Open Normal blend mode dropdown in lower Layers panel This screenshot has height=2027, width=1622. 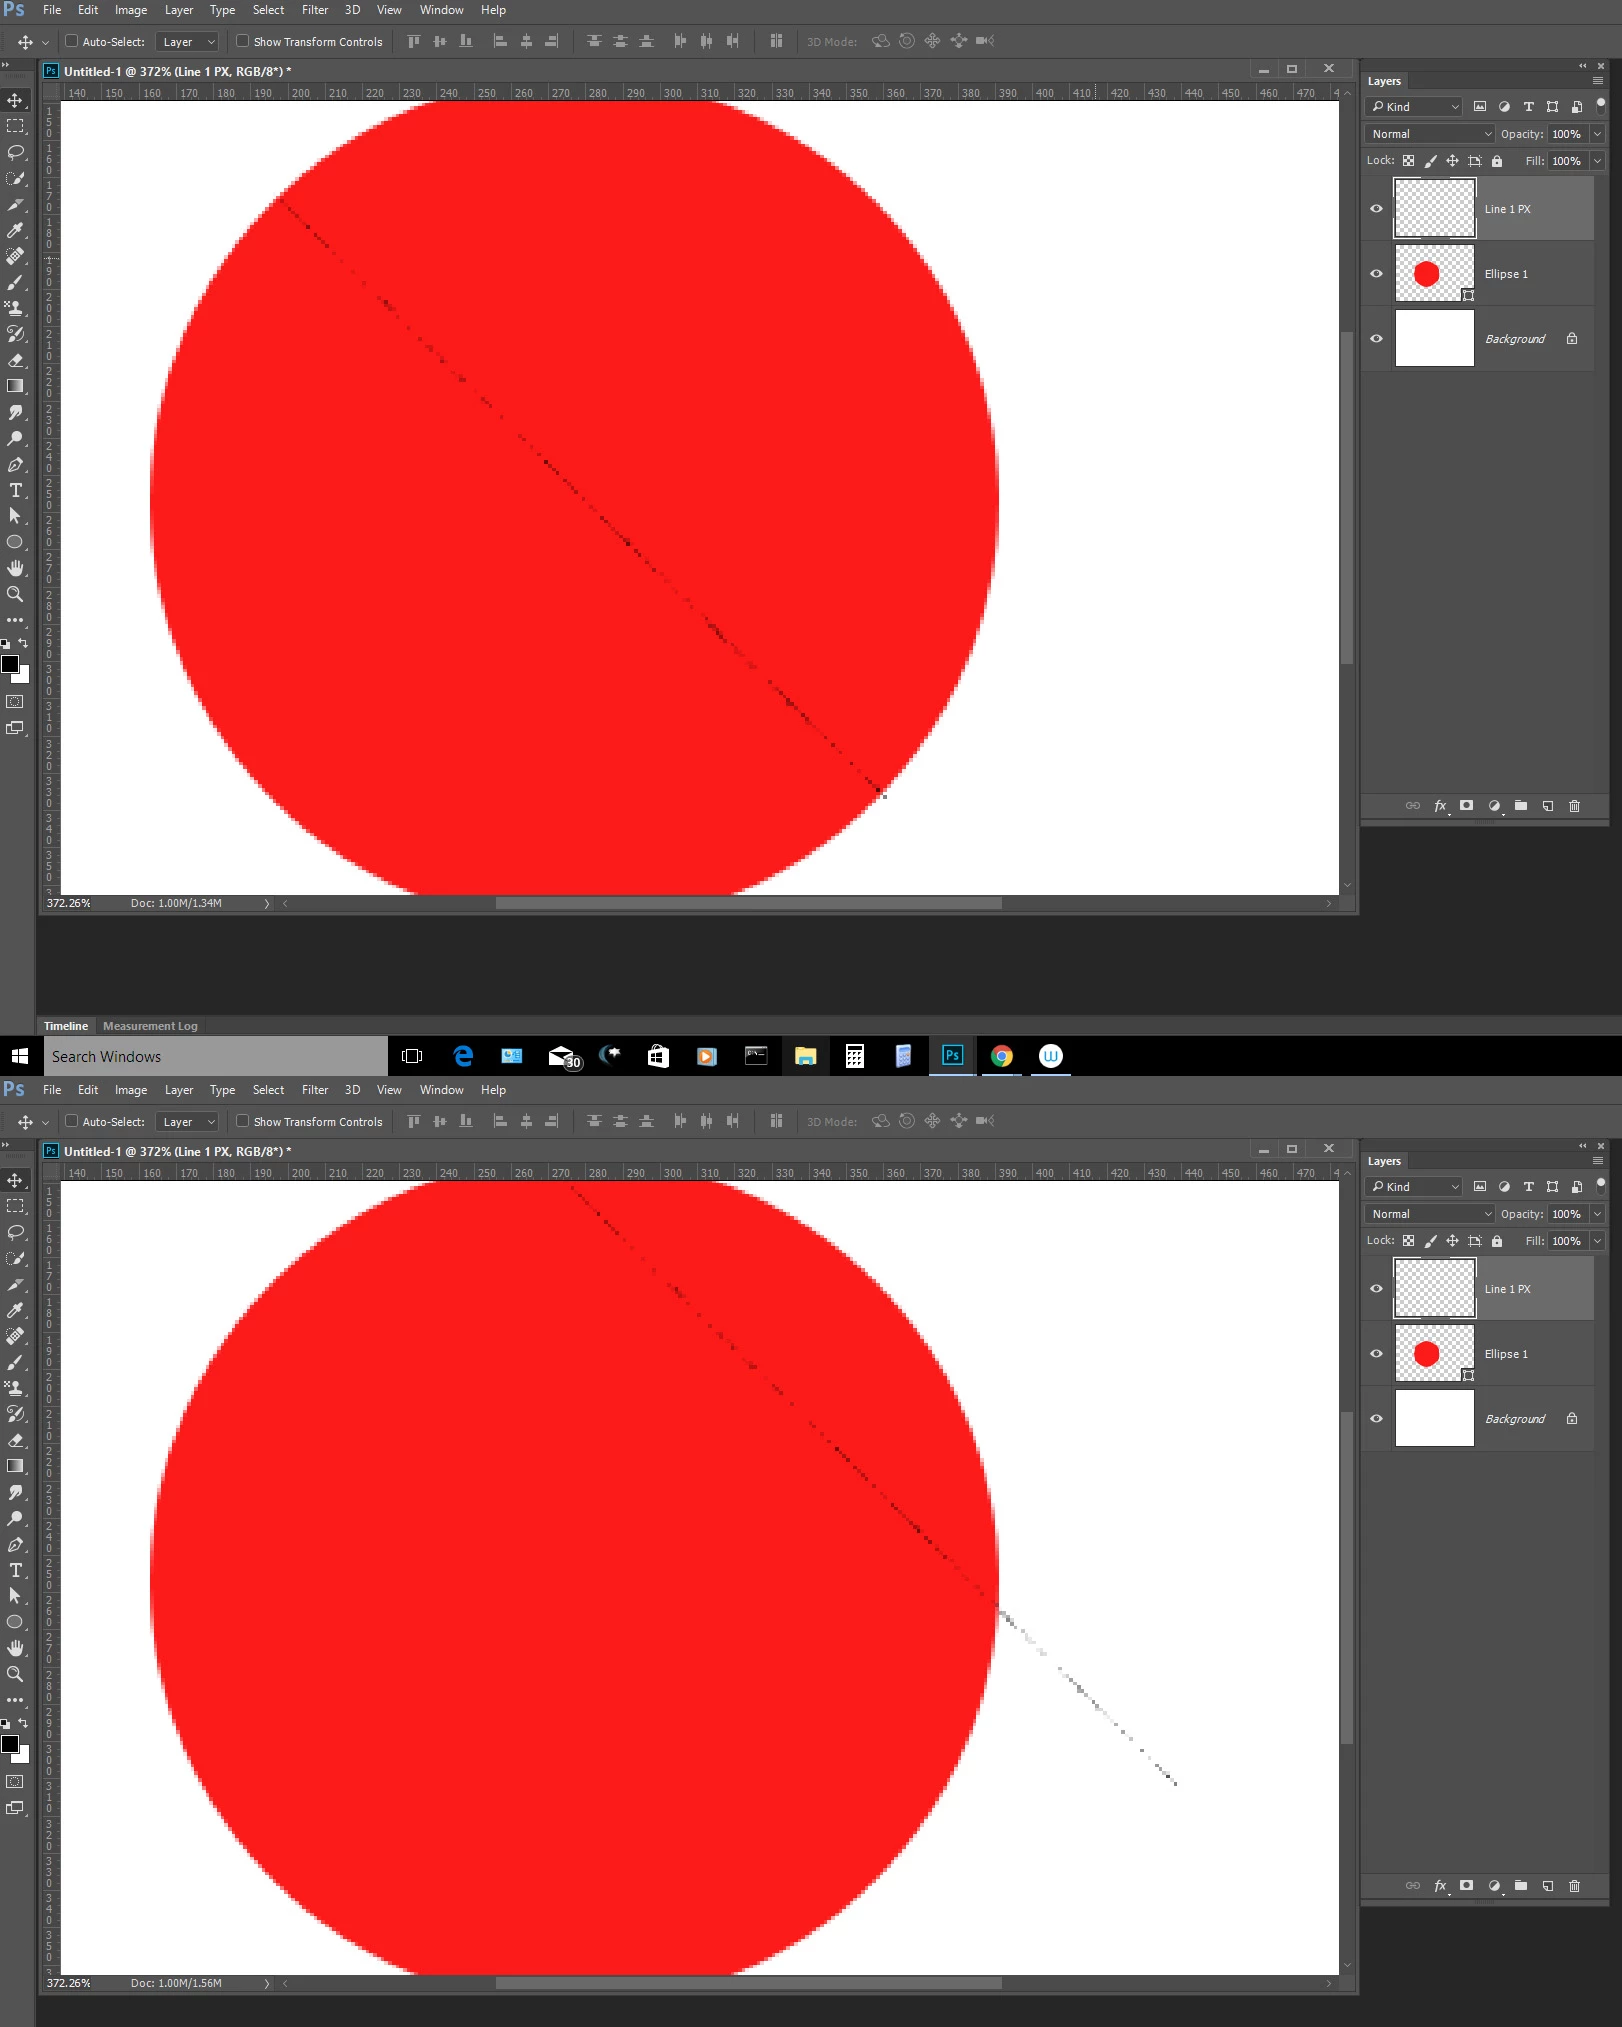(1430, 1214)
